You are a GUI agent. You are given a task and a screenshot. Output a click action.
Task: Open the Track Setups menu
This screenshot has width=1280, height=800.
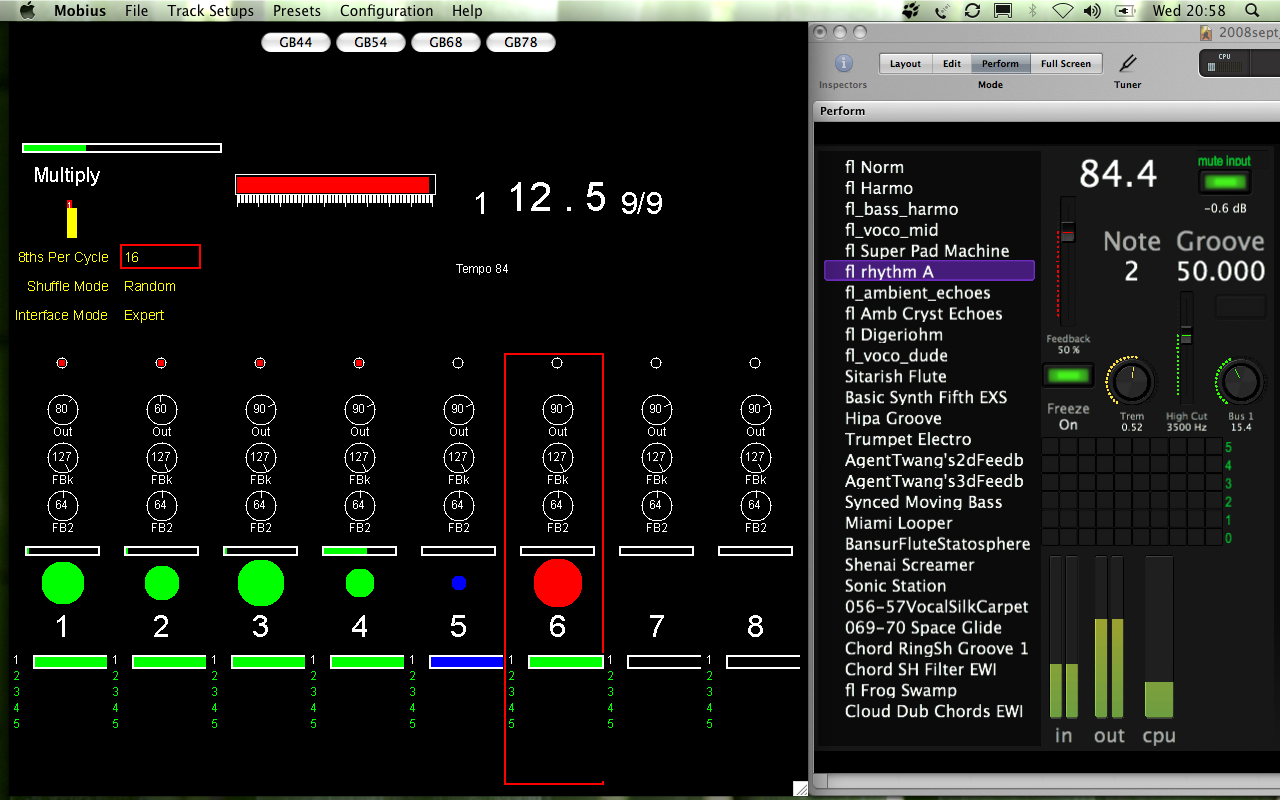pos(211,11)
